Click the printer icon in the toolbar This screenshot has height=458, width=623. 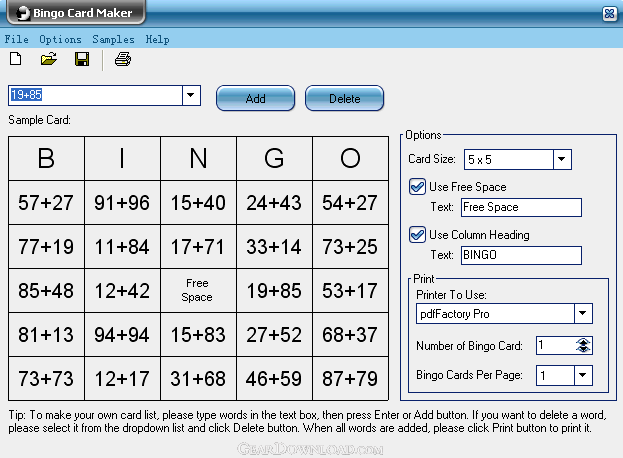click(123, 59)
